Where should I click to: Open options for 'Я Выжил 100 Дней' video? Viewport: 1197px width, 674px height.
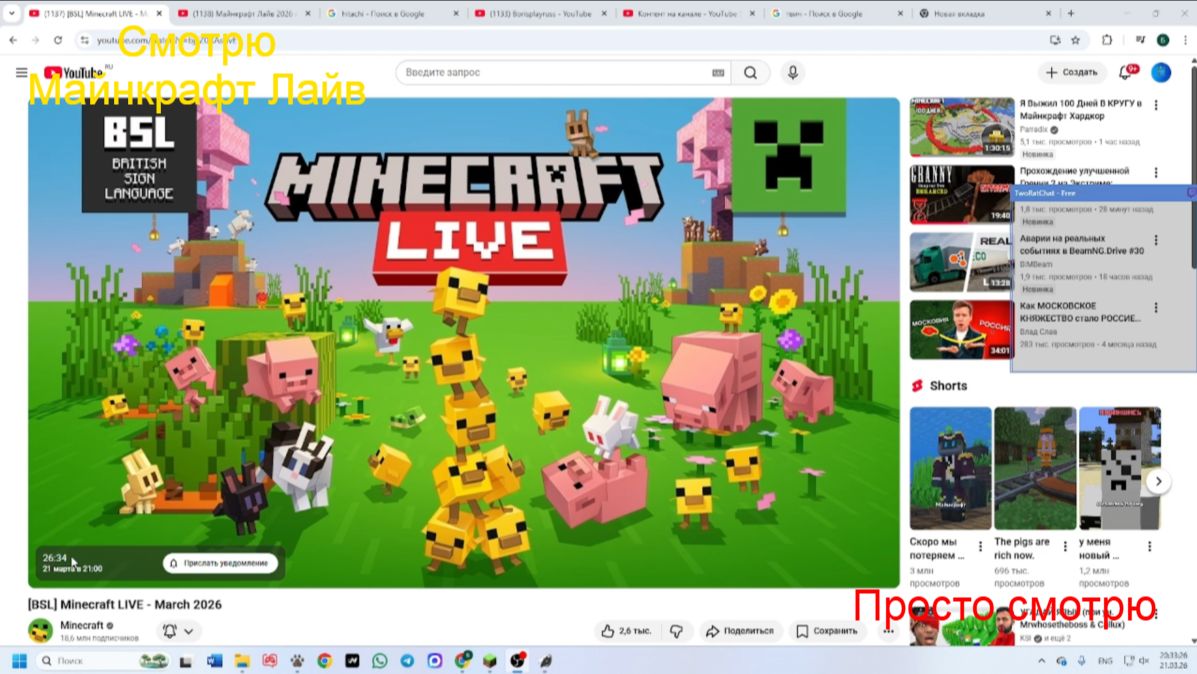pyautogui.click(x=1156, y=105)
